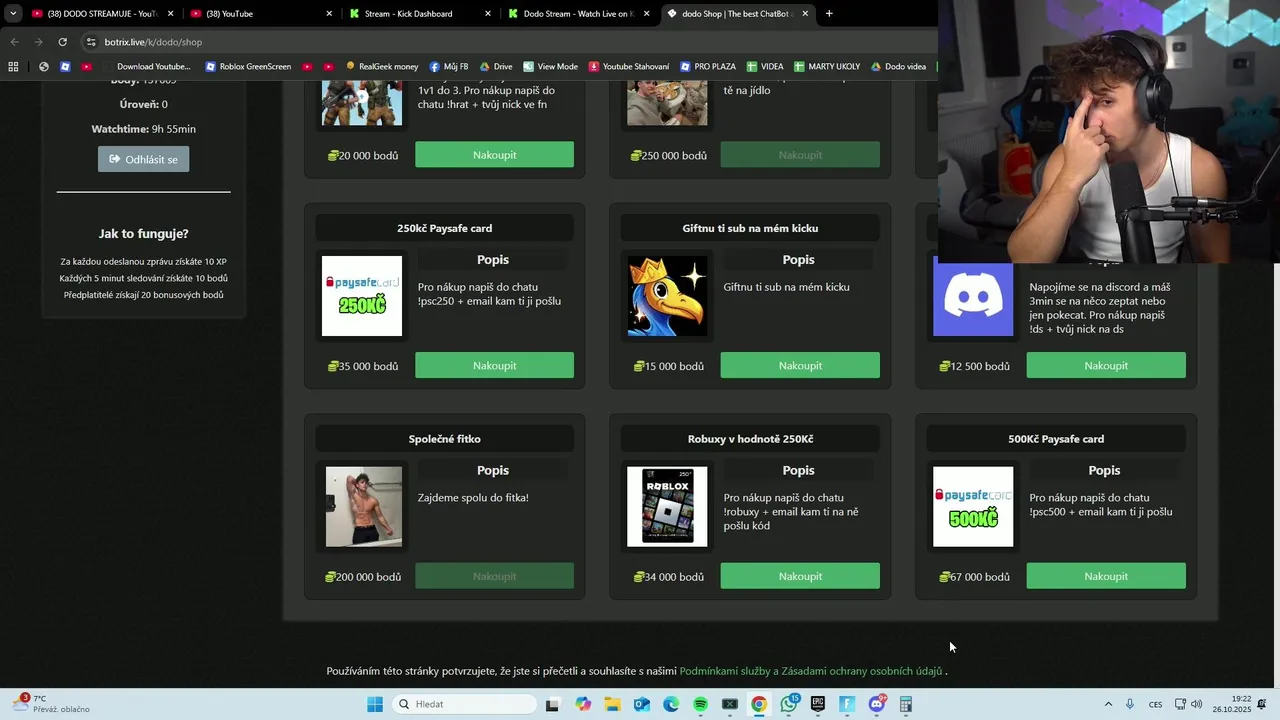Open Outlook from the taskbar
Viewport: 1280px width, 720px height.
click(641, 704)
